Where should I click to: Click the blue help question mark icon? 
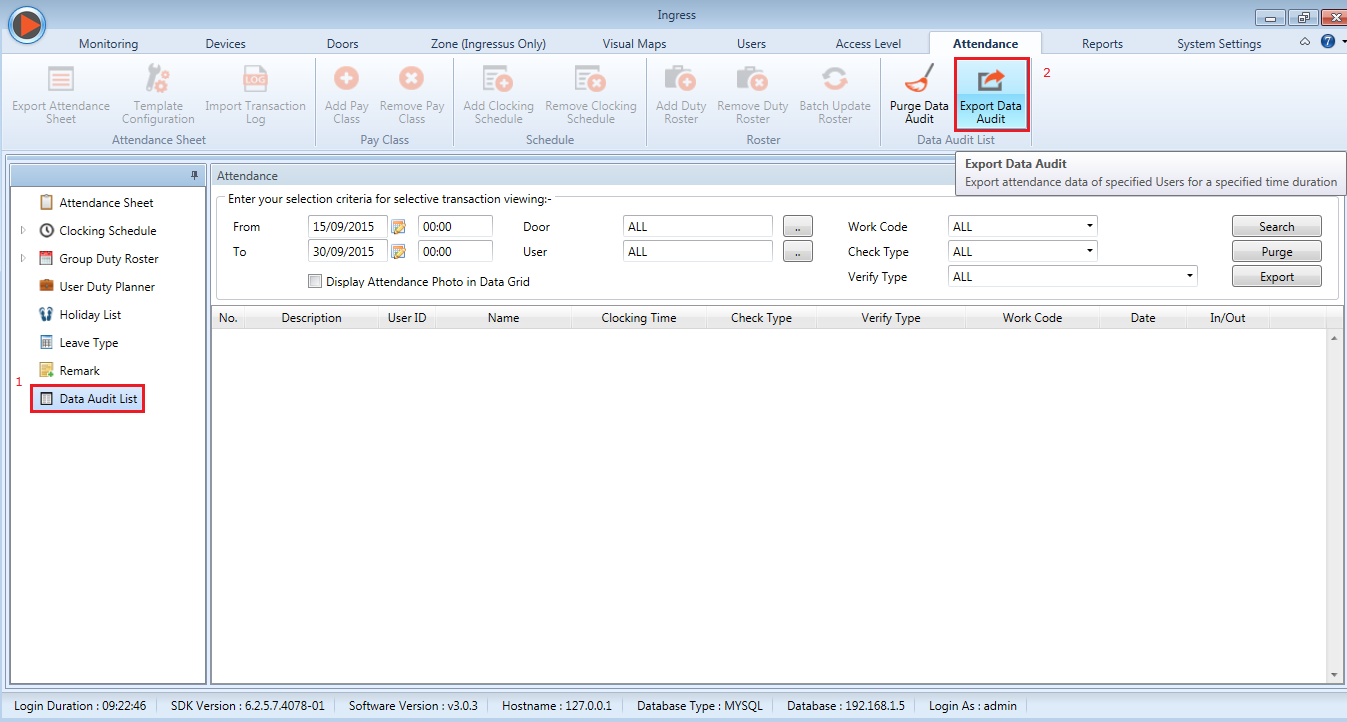(1327, 42)
